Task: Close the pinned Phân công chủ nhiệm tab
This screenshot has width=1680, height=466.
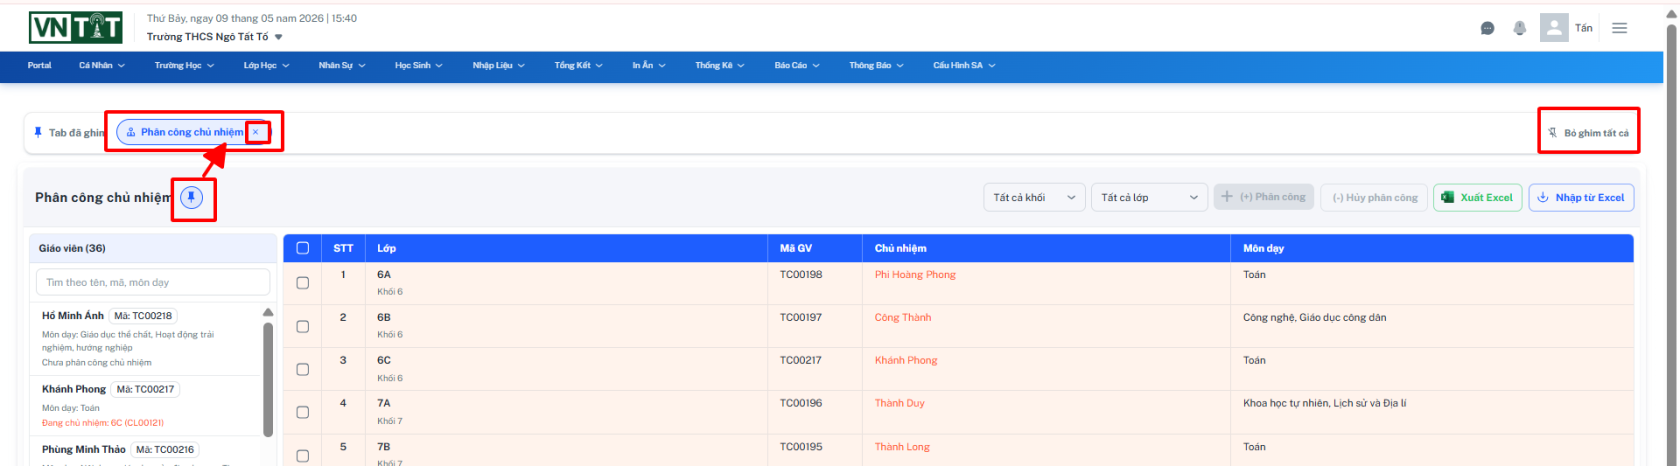Action: (x=255, y=132)
